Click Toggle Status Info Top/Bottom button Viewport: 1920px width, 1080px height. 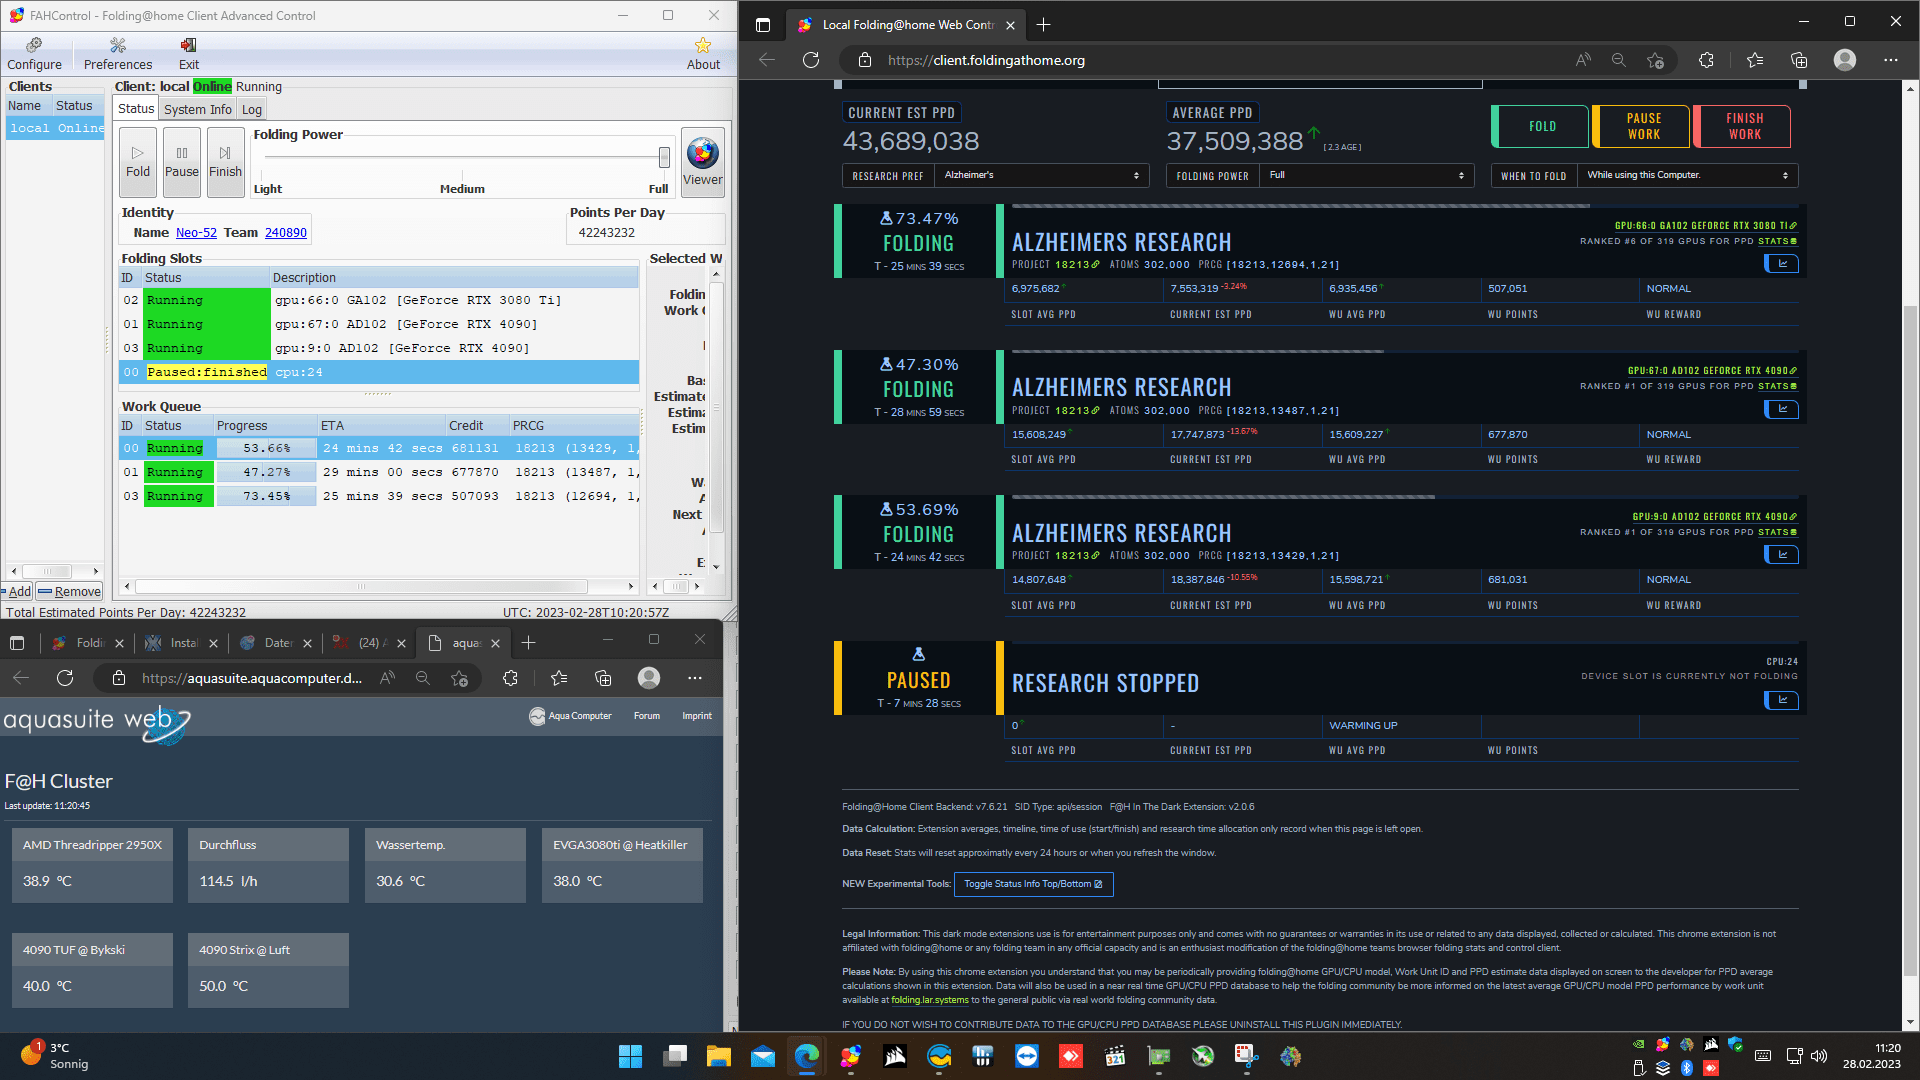click(1033, 884)
